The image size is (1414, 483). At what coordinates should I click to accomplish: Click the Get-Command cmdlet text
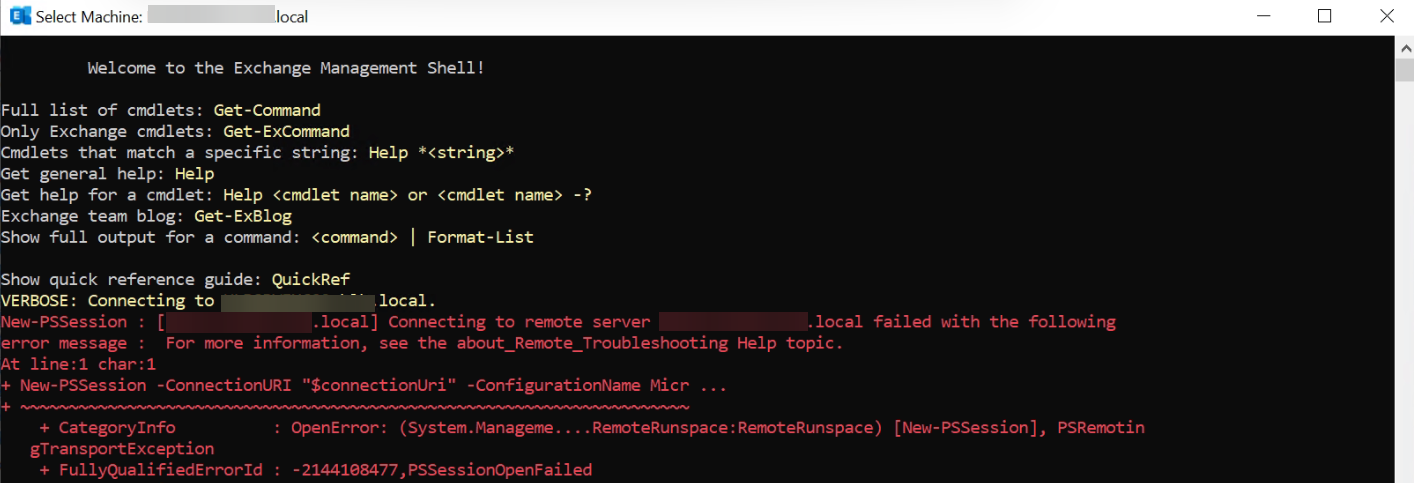(267, 110)
